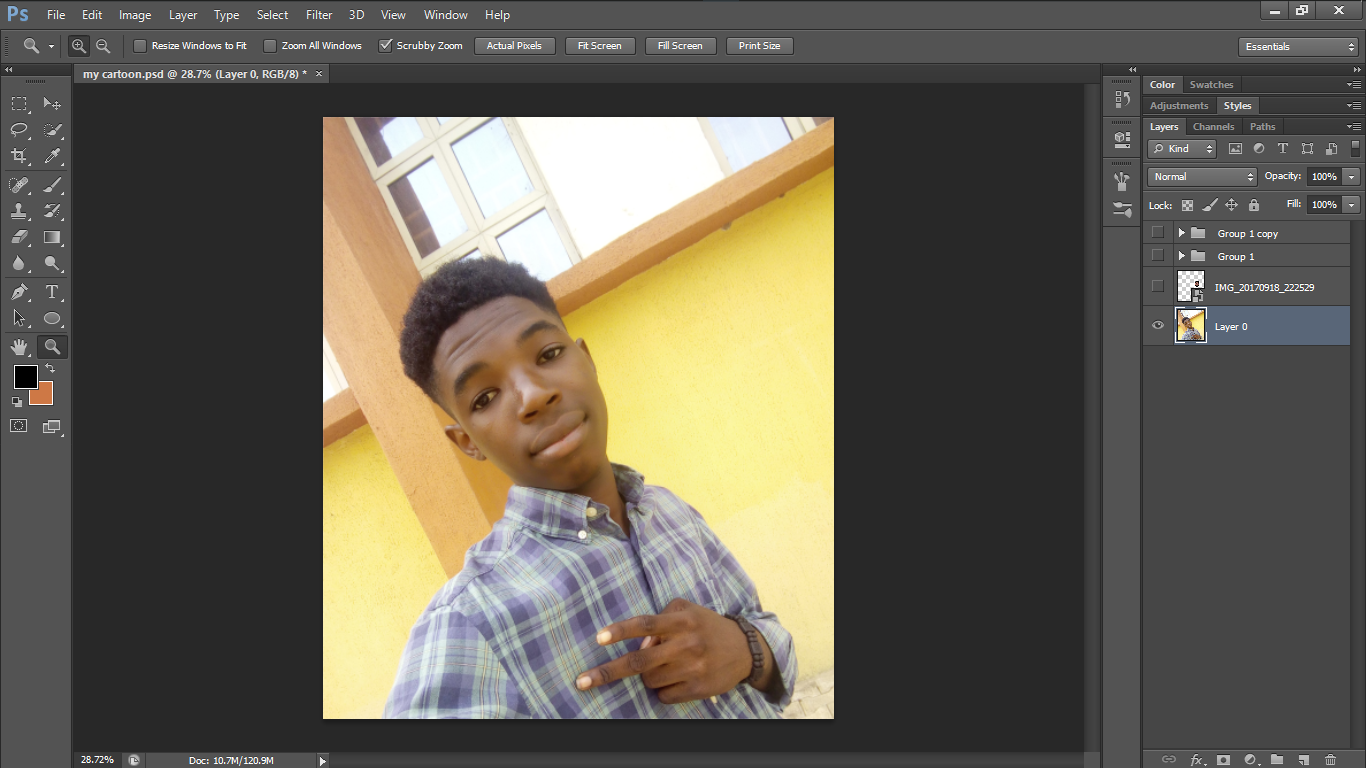The height and width of the screenshot is (768, 1366).
Task: Select the Blur tool
Action: [x=19, y=264]
